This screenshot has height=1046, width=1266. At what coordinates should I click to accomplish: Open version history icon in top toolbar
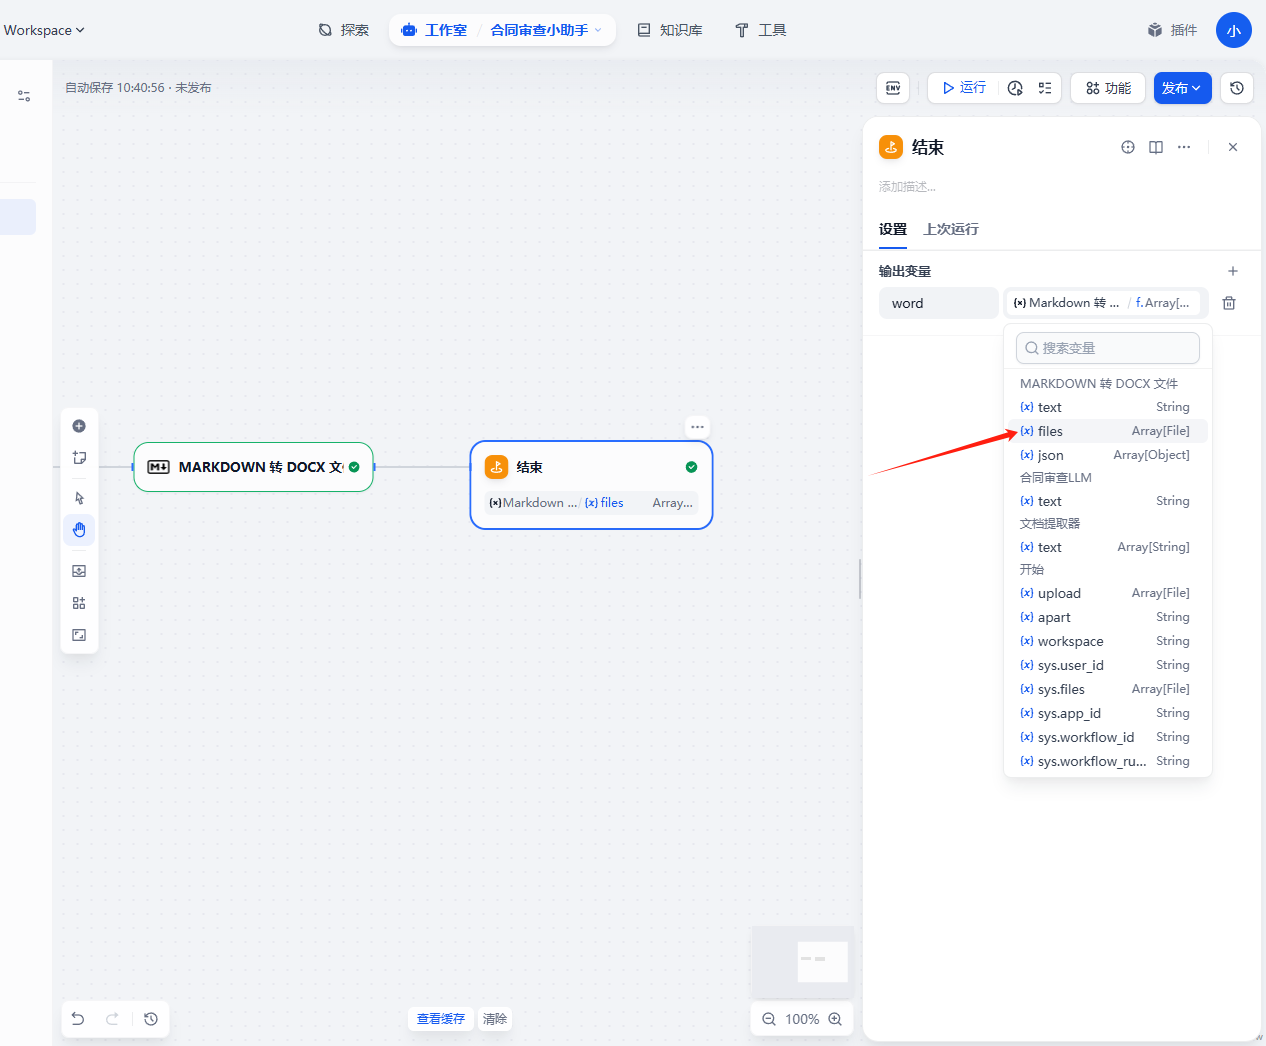point(1237,88)
